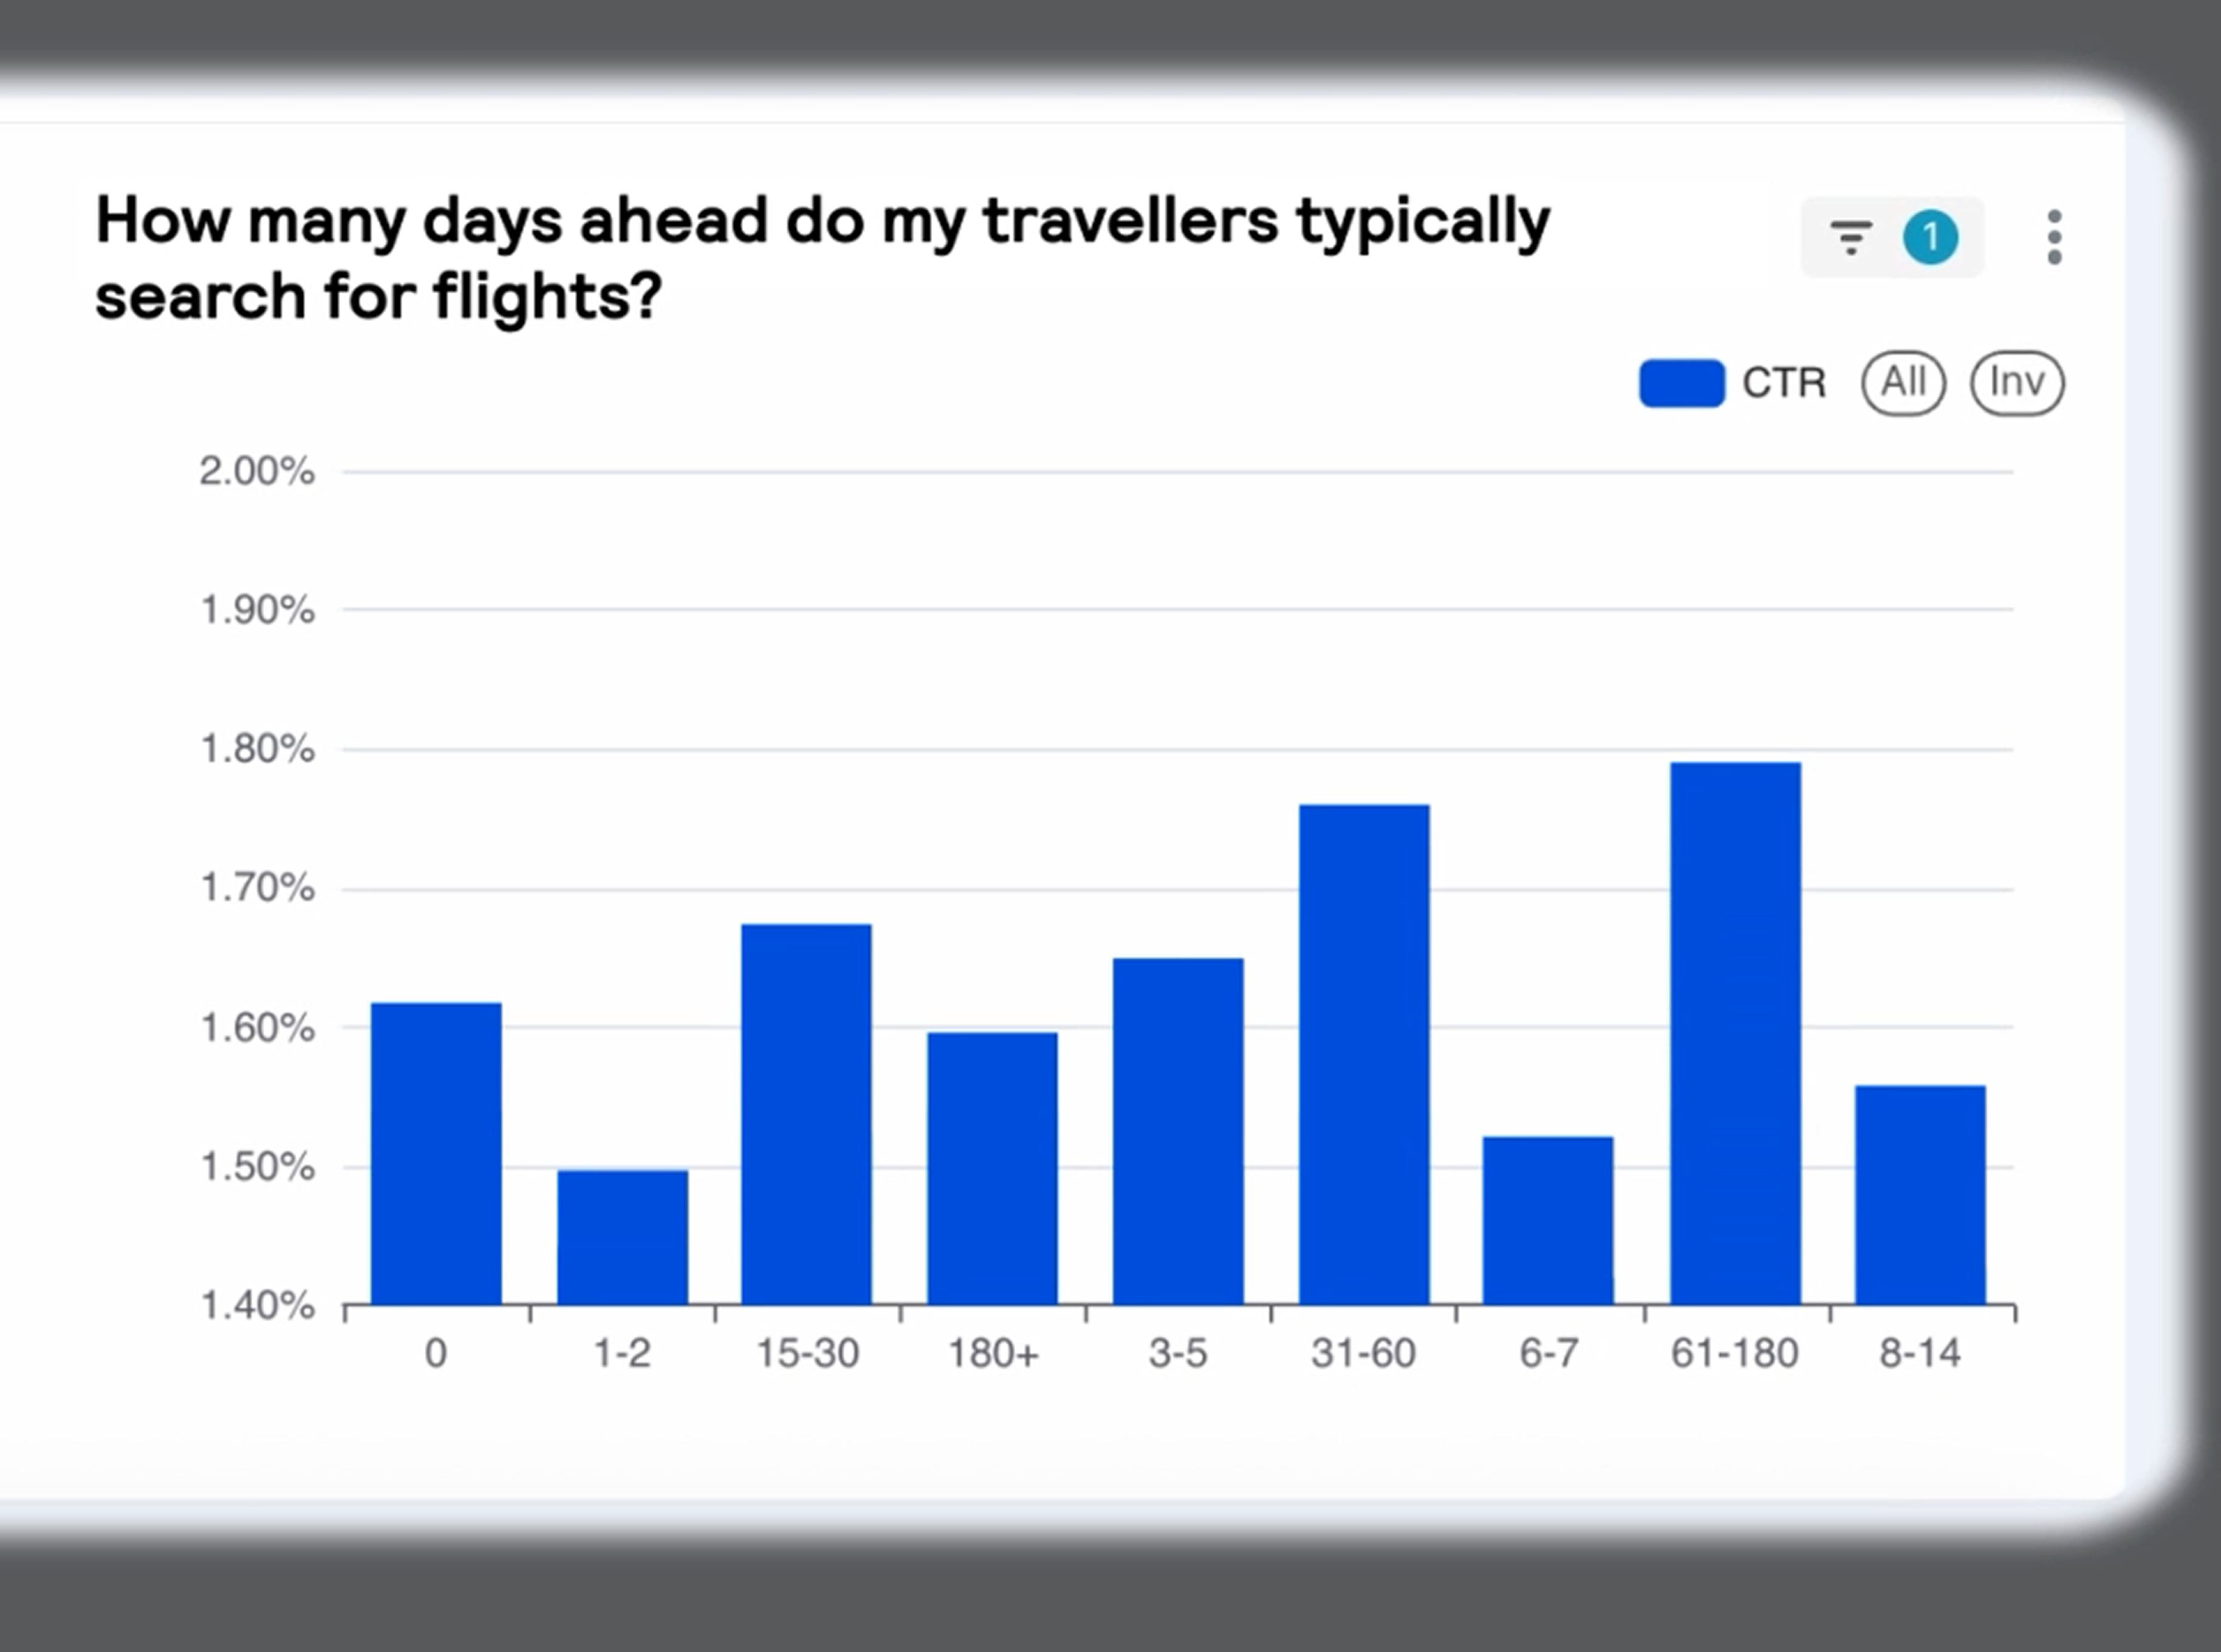Click the chart title about travellers
The height and width of the screenshot is (1652, 2221).
[x=822, y=258]
